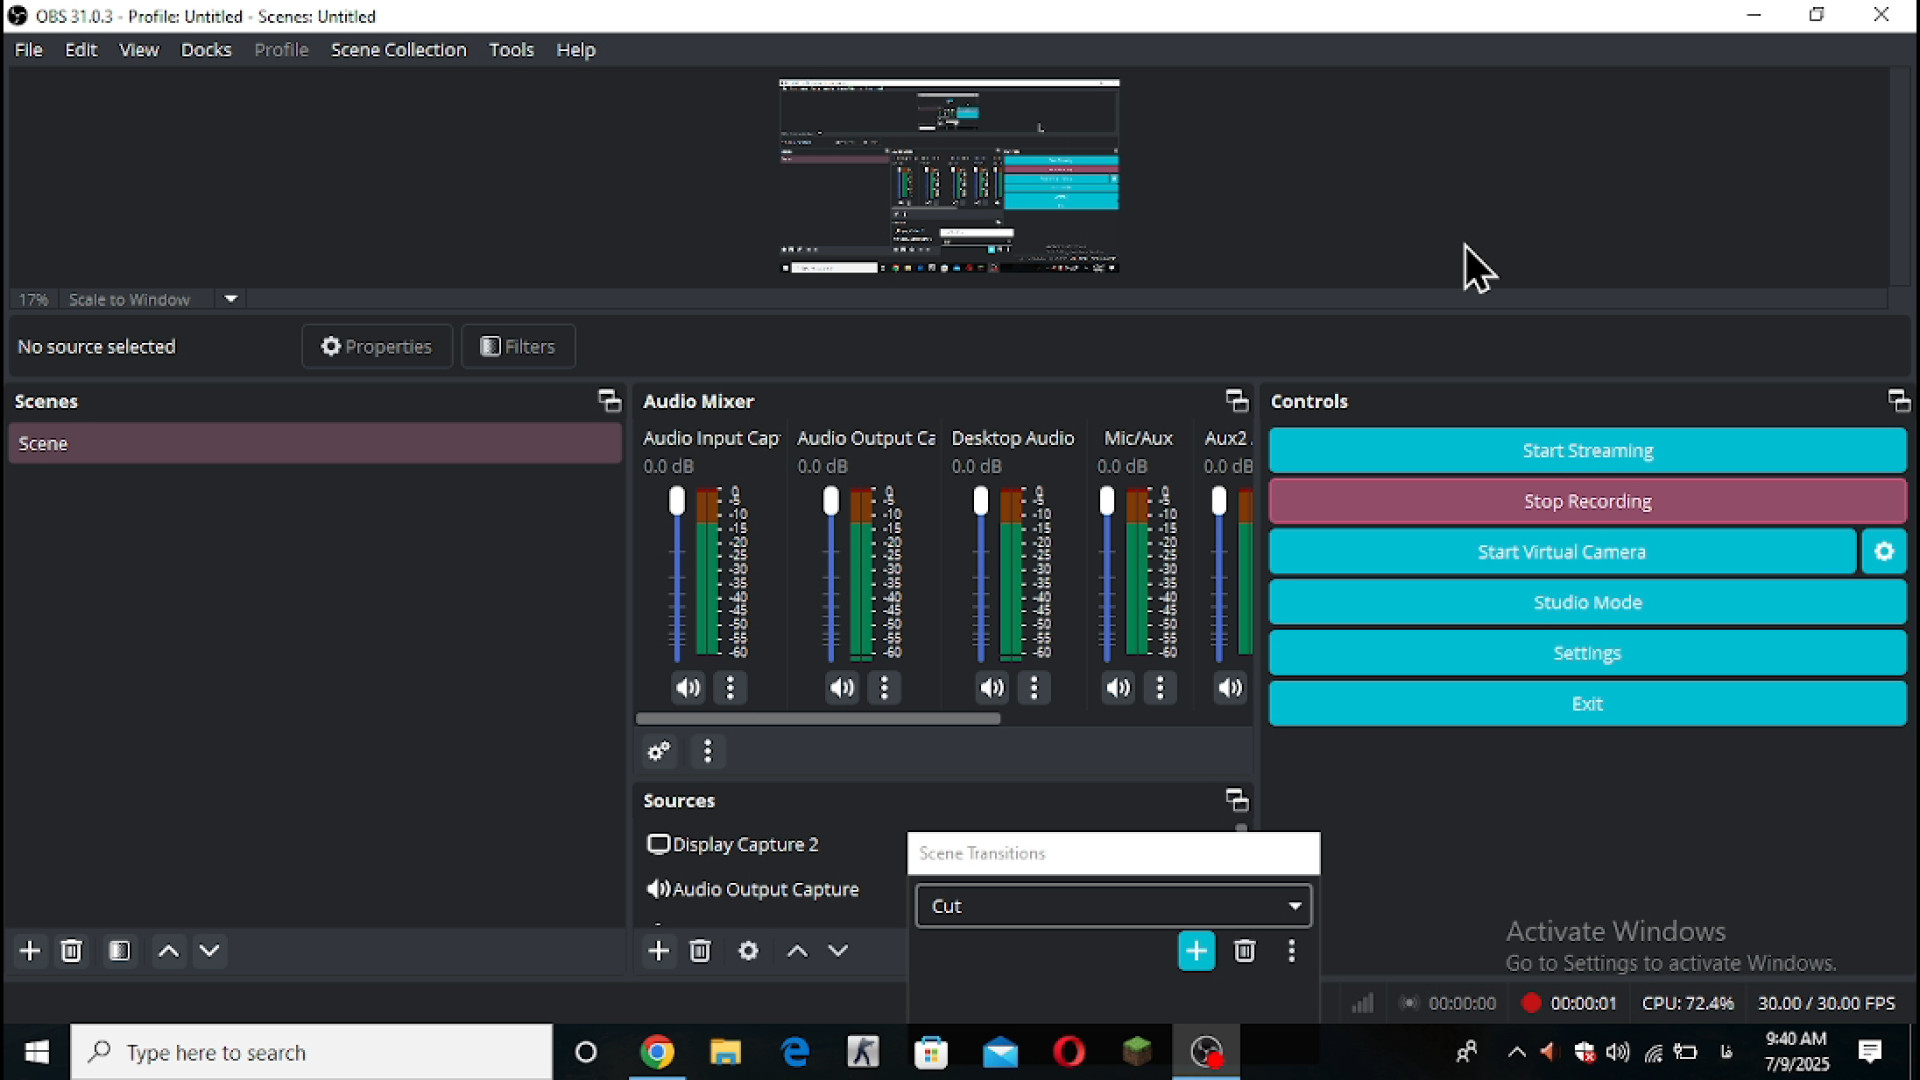Viewport: 1920px width, 1080px height.
Task: Open the File menu
Action: tap(28, 49)
